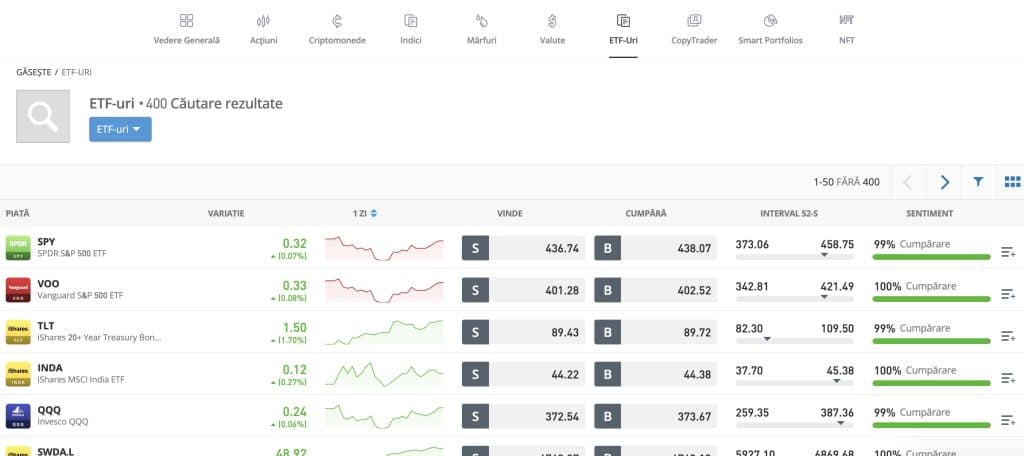This screenshot has width=1024, height=456.
Task: Sell VOO at 401.28
Action: click(x=523, y=290)
